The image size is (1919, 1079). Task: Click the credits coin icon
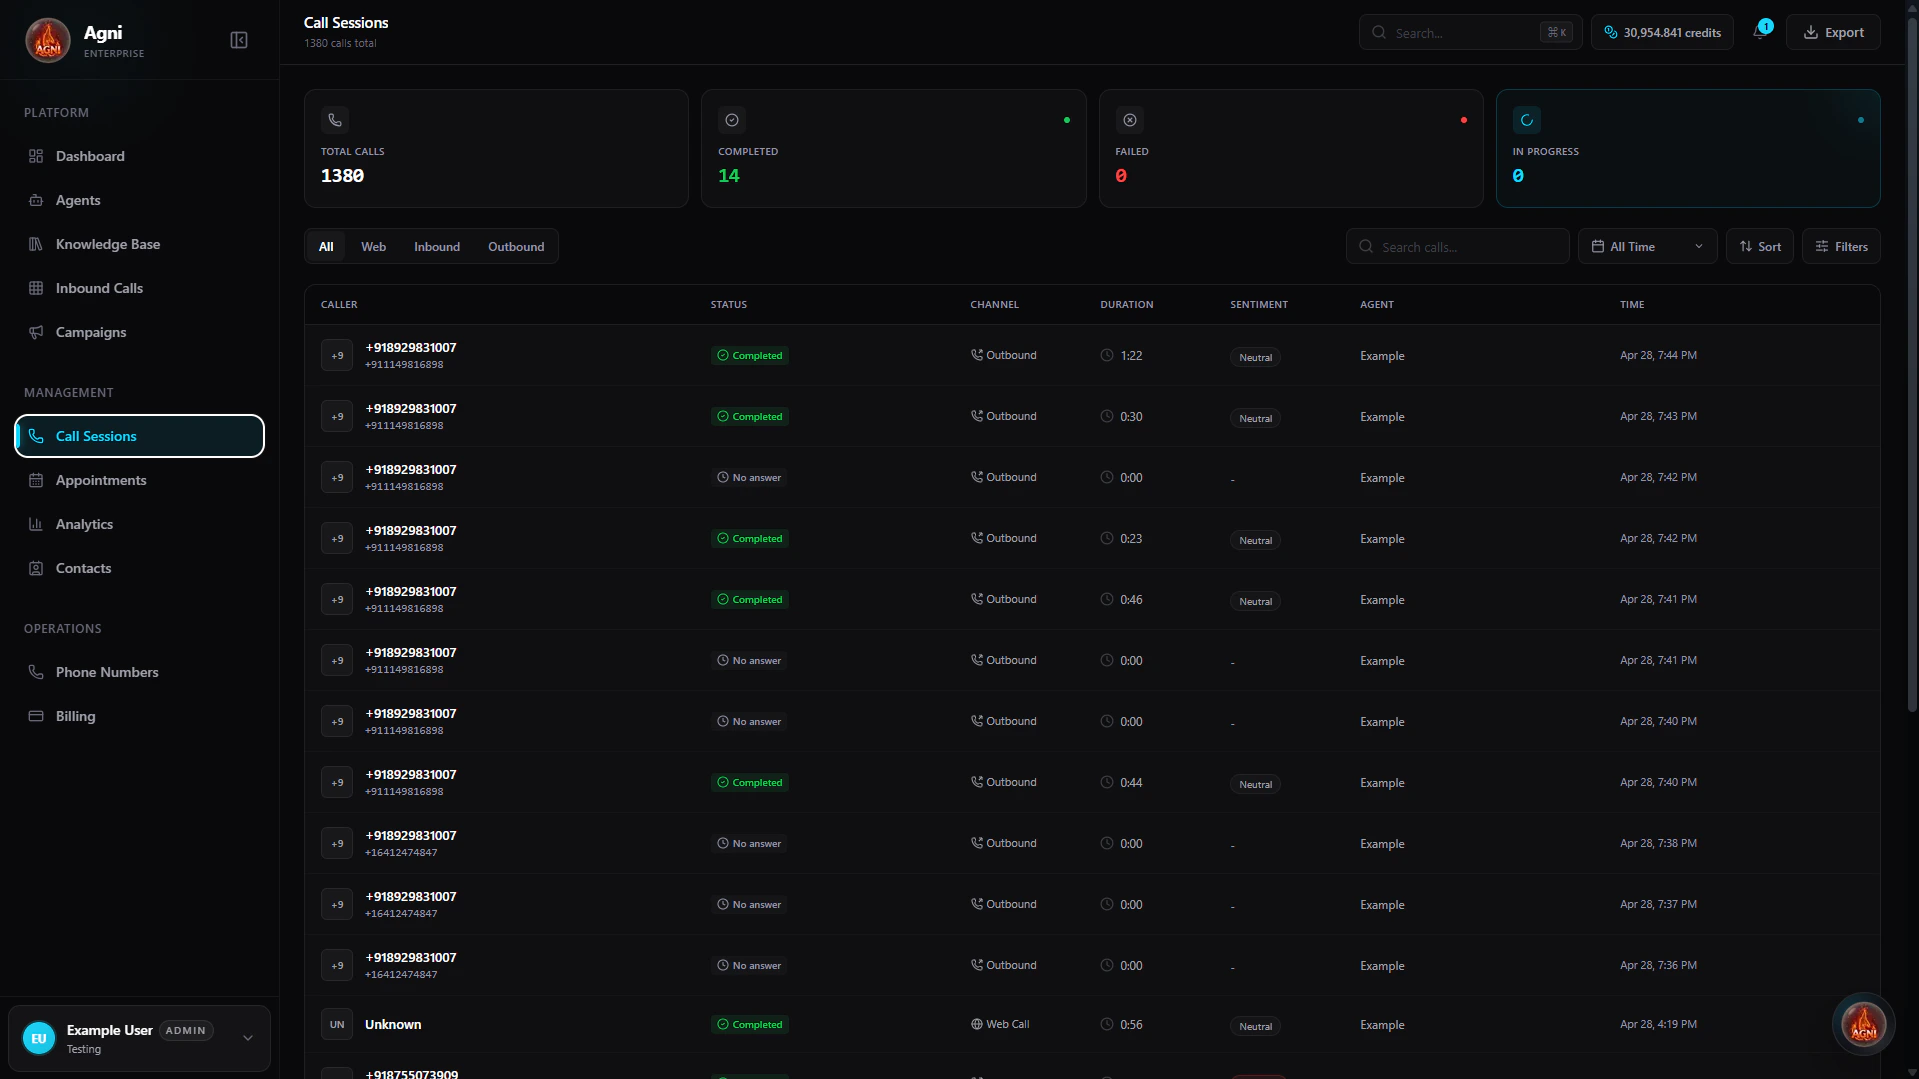1611,32
